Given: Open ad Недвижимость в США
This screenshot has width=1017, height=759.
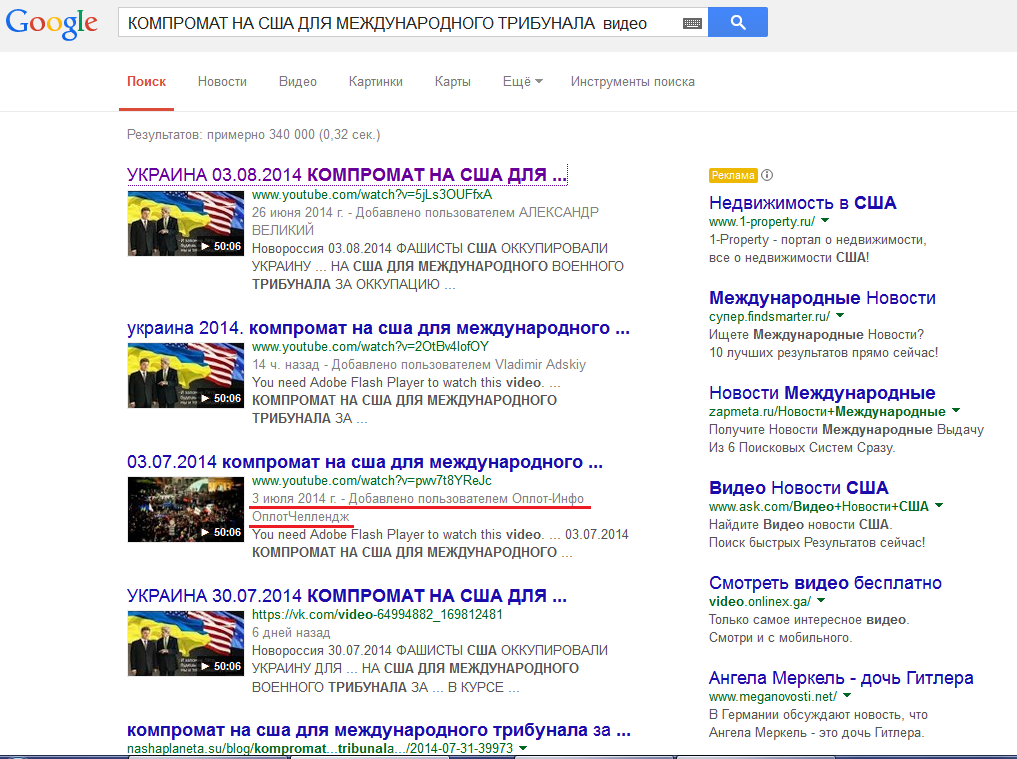Looking at the screenshot, I should pos(802,203).
